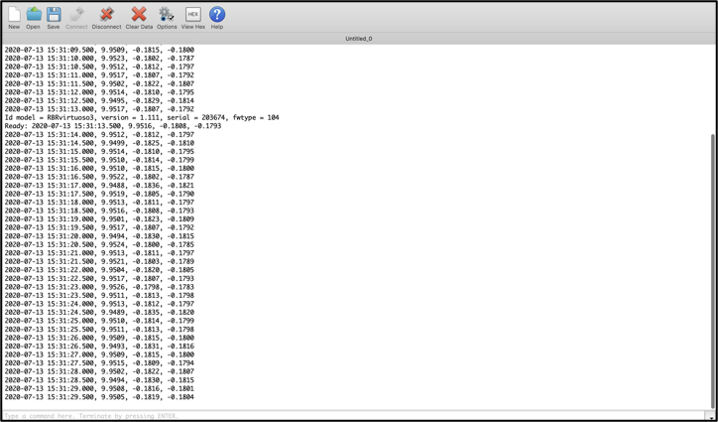Open a file with the Open icon
718x422 pixels.
tap(33, 15)
